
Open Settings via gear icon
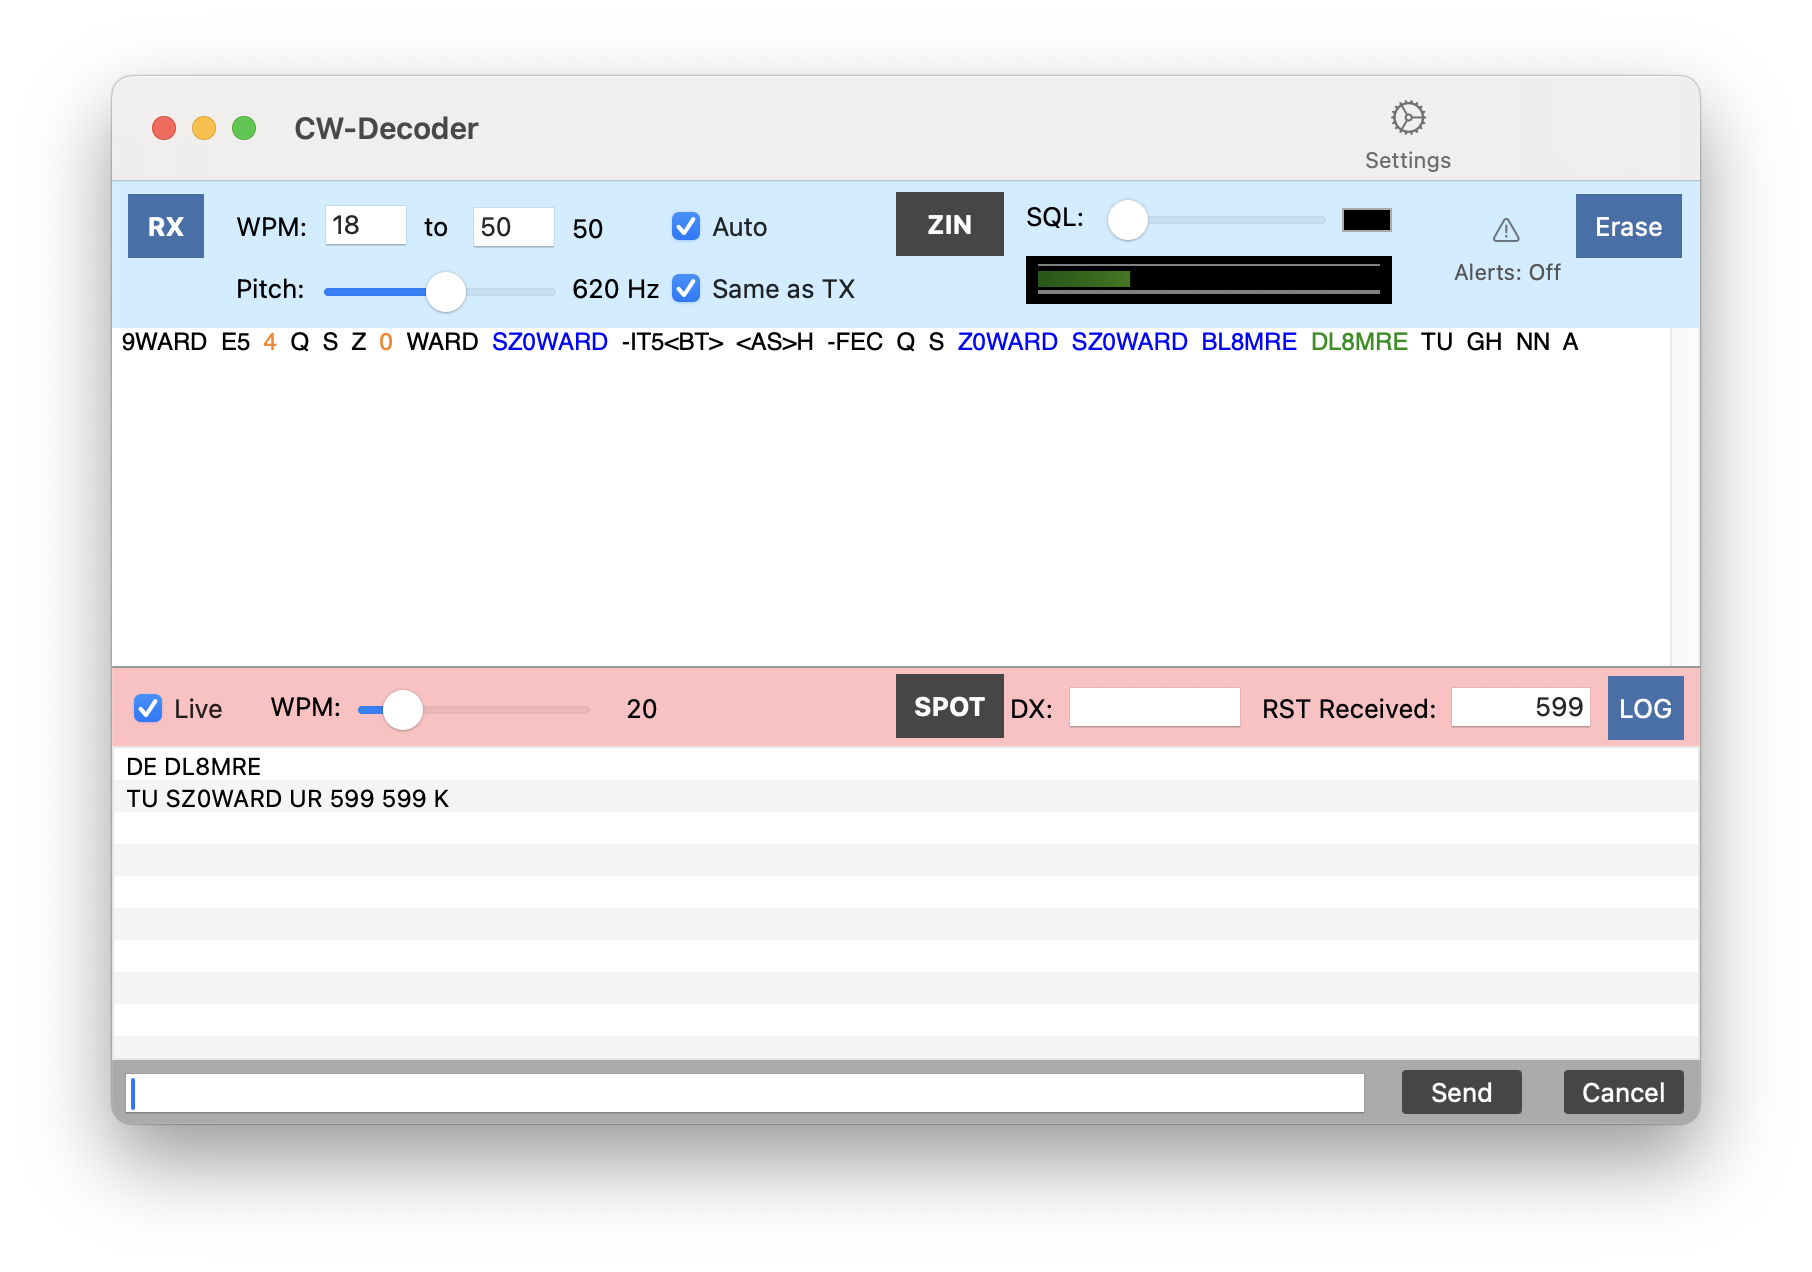point(1408,118)
